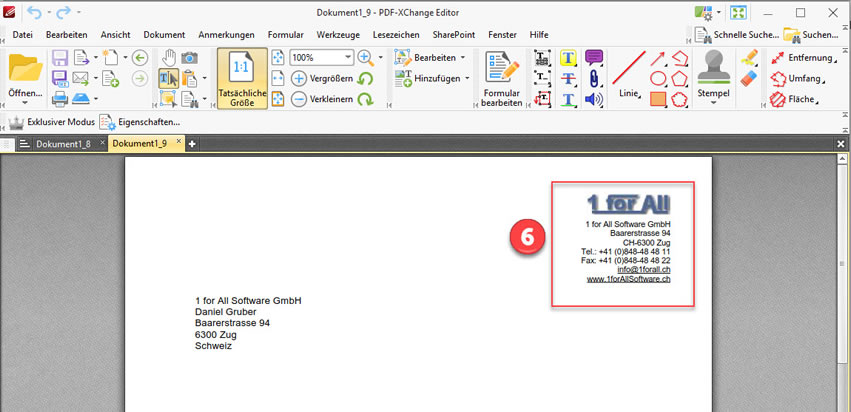Click the Fit Visible icon

pyautogui.click(x=278, y=99)
